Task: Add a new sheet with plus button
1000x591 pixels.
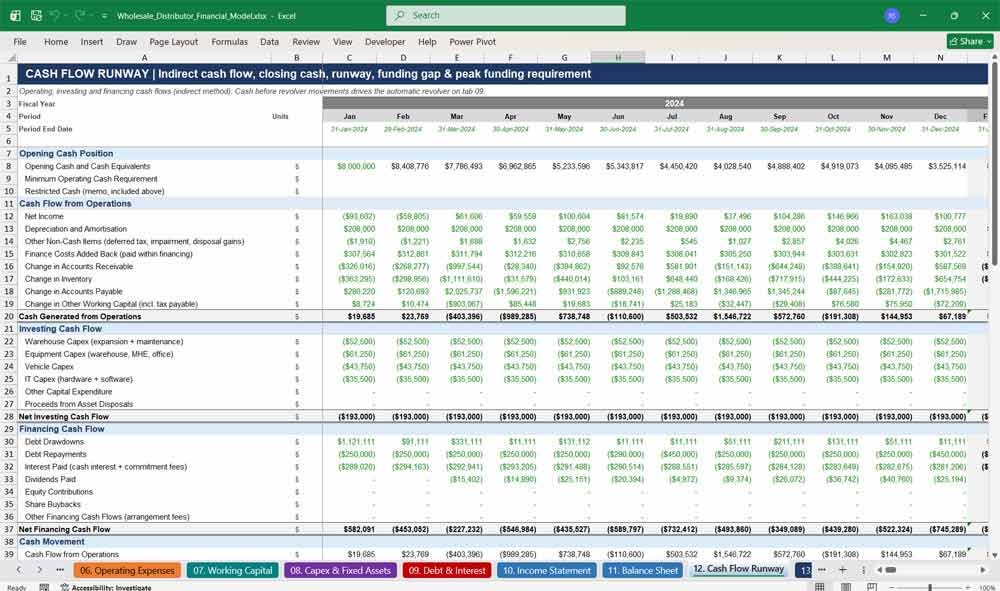Action: click(x=842, y=569)
